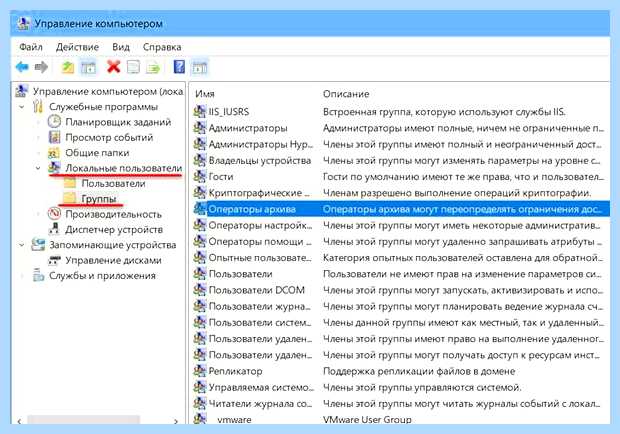Select the Операторы архива group row

[x=402, y=209]
